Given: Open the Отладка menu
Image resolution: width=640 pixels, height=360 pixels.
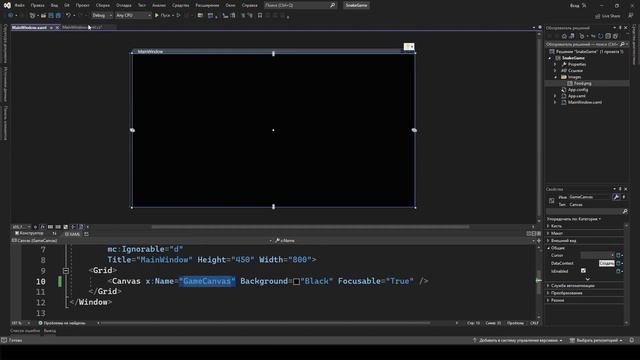Looking at the screenshot, I should [x=123, y=5].
